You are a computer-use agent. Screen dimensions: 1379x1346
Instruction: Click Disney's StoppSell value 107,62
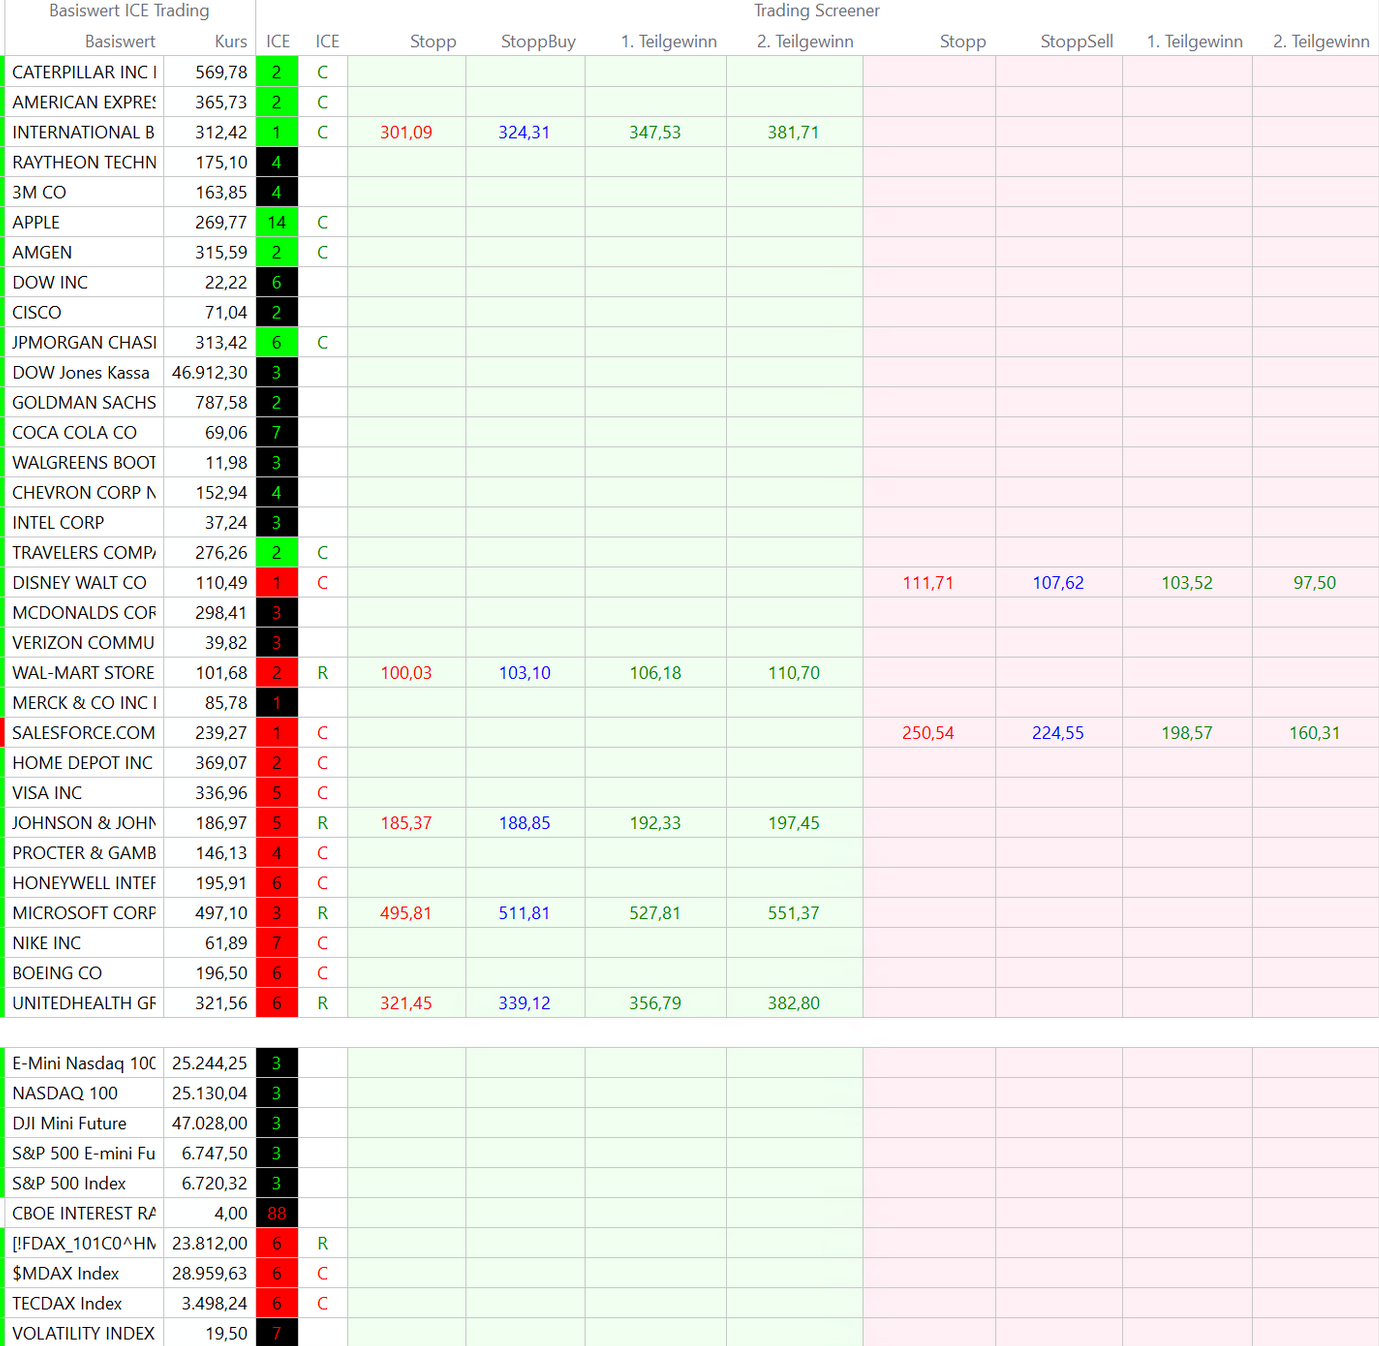tap(1058, 583)
